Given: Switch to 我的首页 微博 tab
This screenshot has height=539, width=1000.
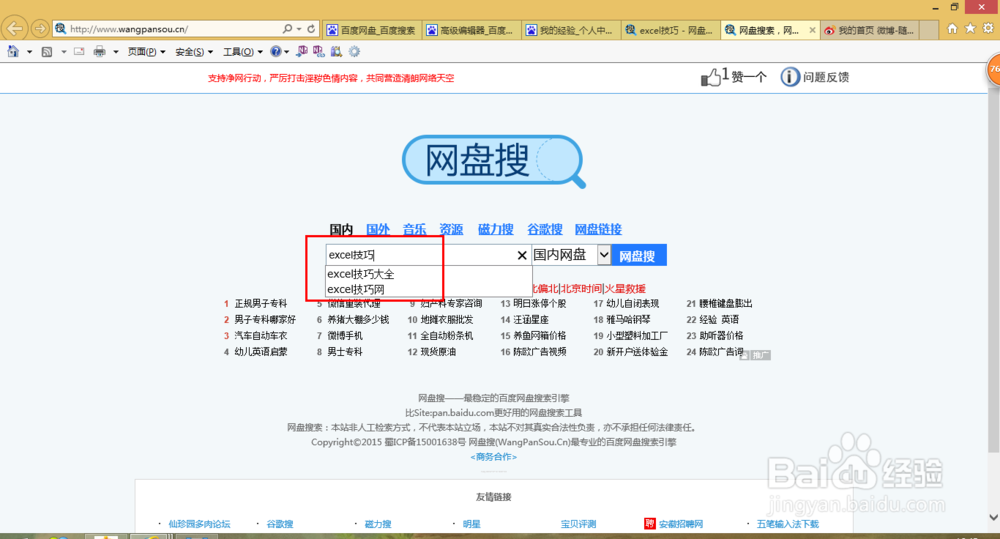Looking at the screenshot, I should pyautogui.click(x=870, y=30).
